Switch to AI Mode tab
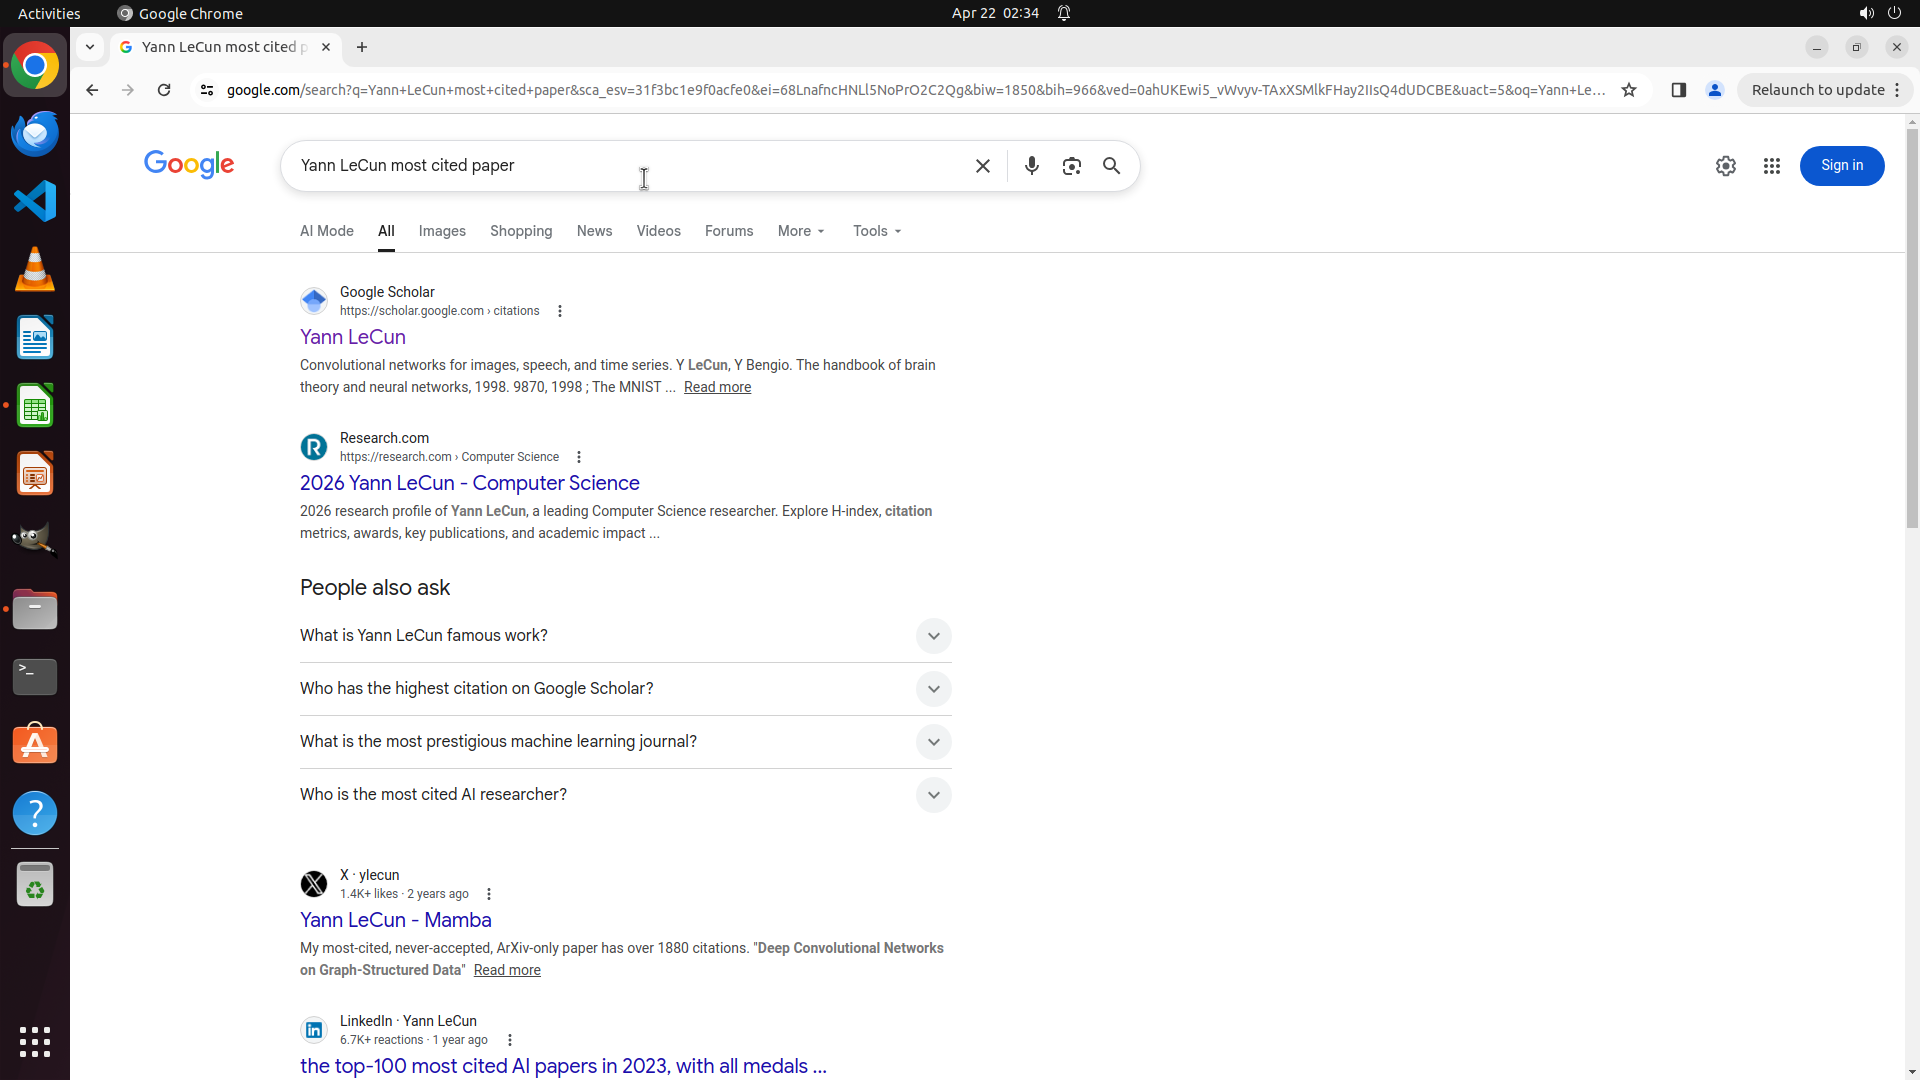Viewport: 1920px width, 1080px height. [326, 231]
